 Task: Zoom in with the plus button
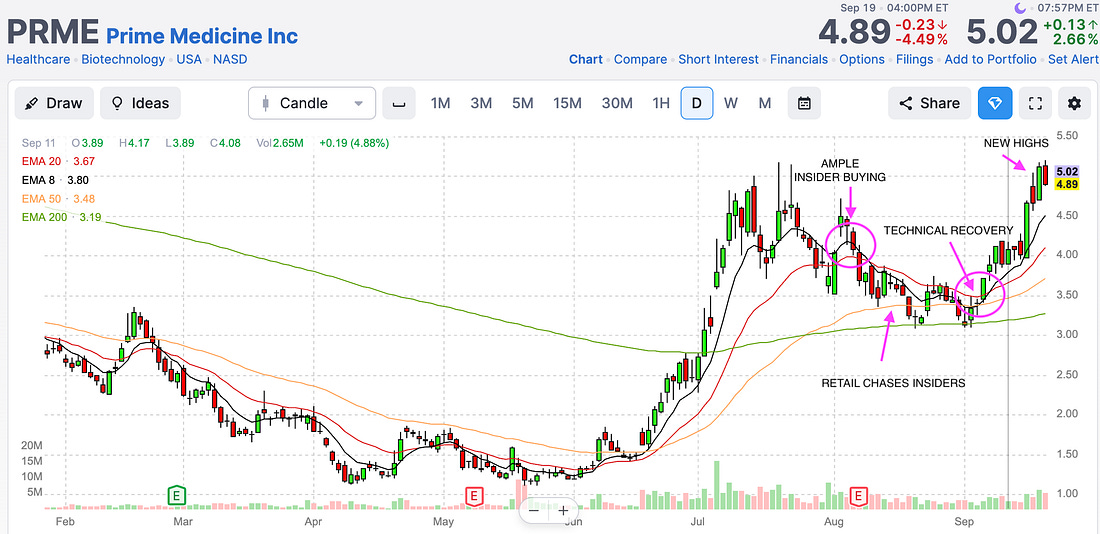coord(563,510)
